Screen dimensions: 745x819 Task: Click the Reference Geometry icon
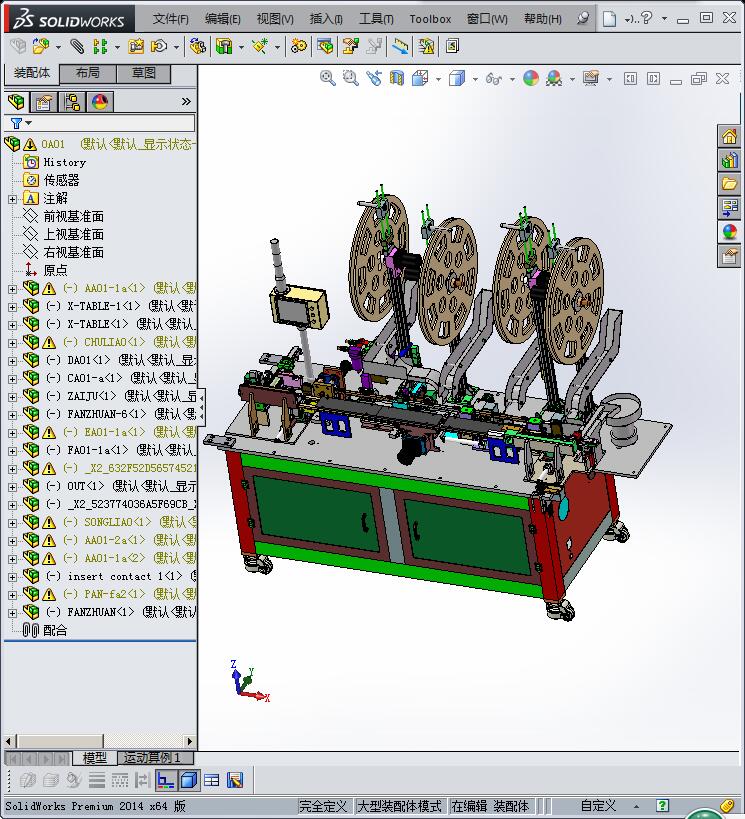click(x=260, y=46)
